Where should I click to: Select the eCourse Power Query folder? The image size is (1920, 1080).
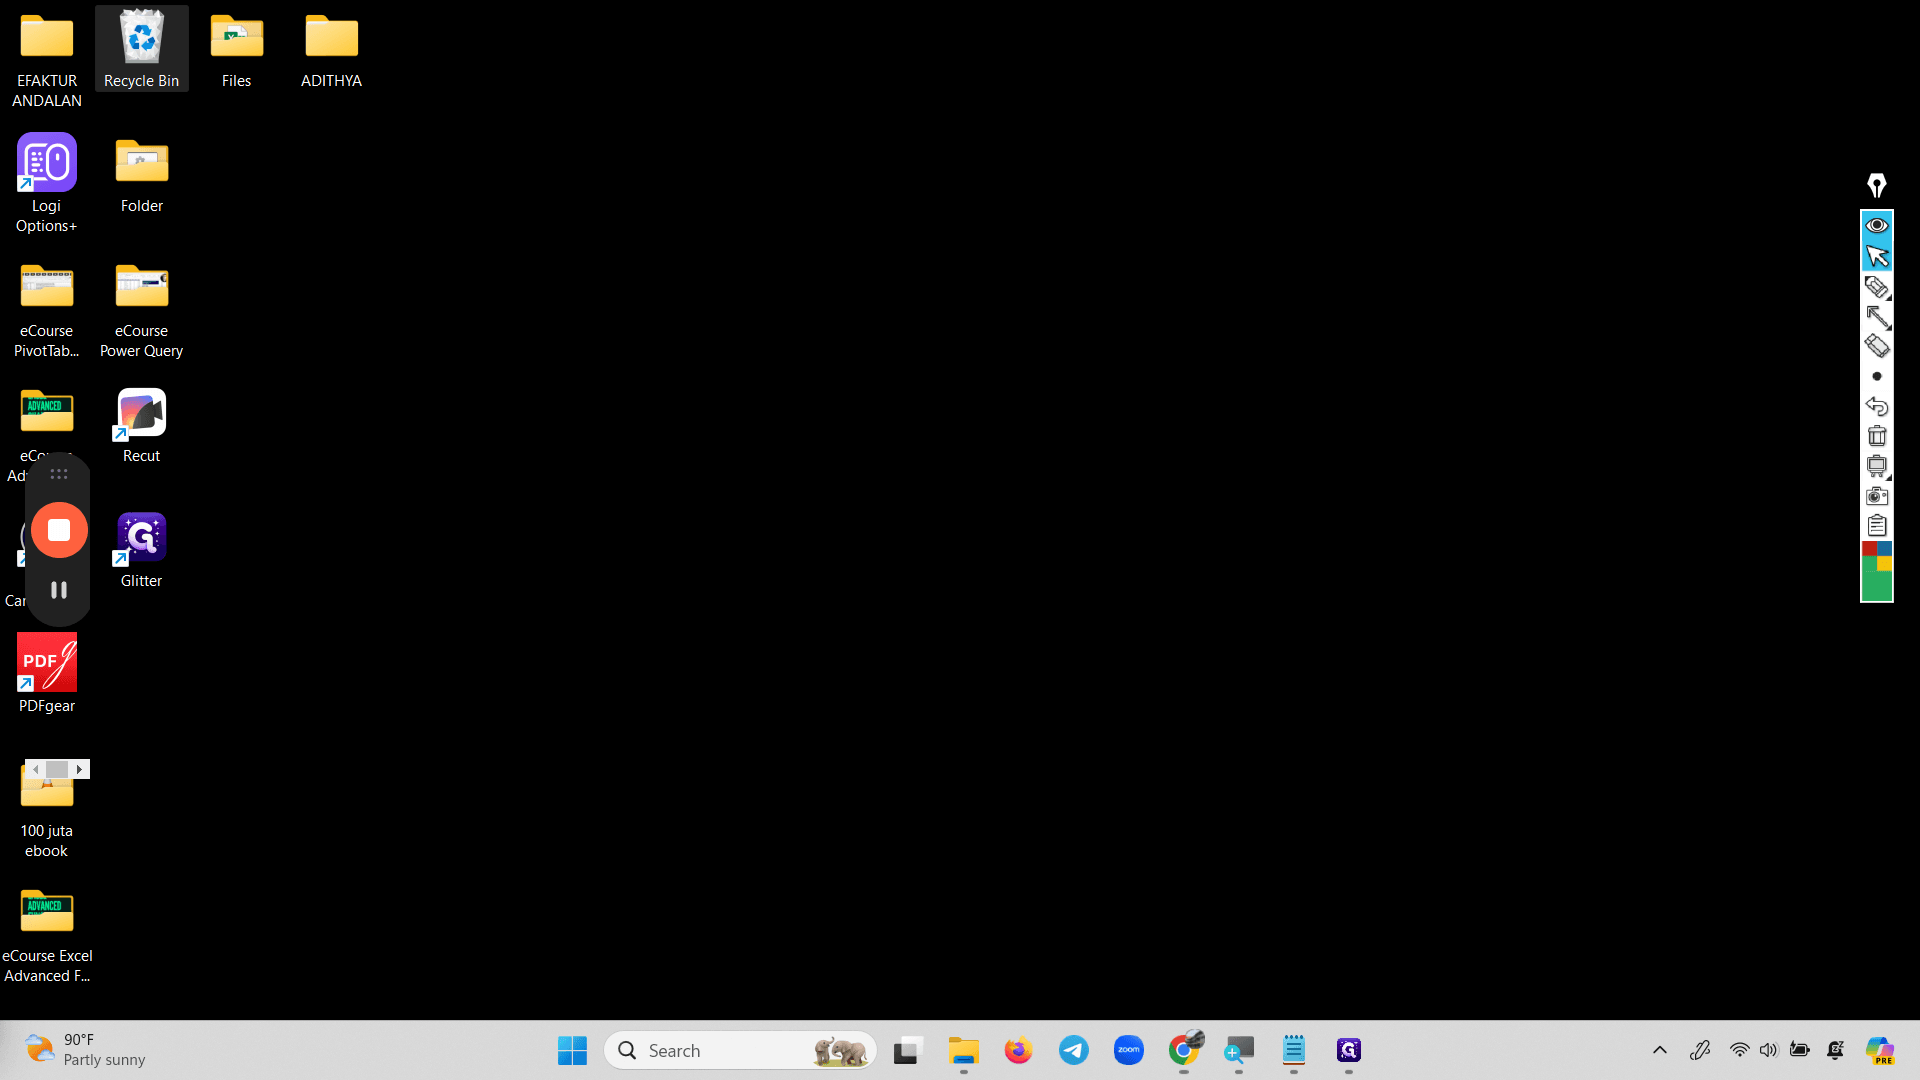142,310
